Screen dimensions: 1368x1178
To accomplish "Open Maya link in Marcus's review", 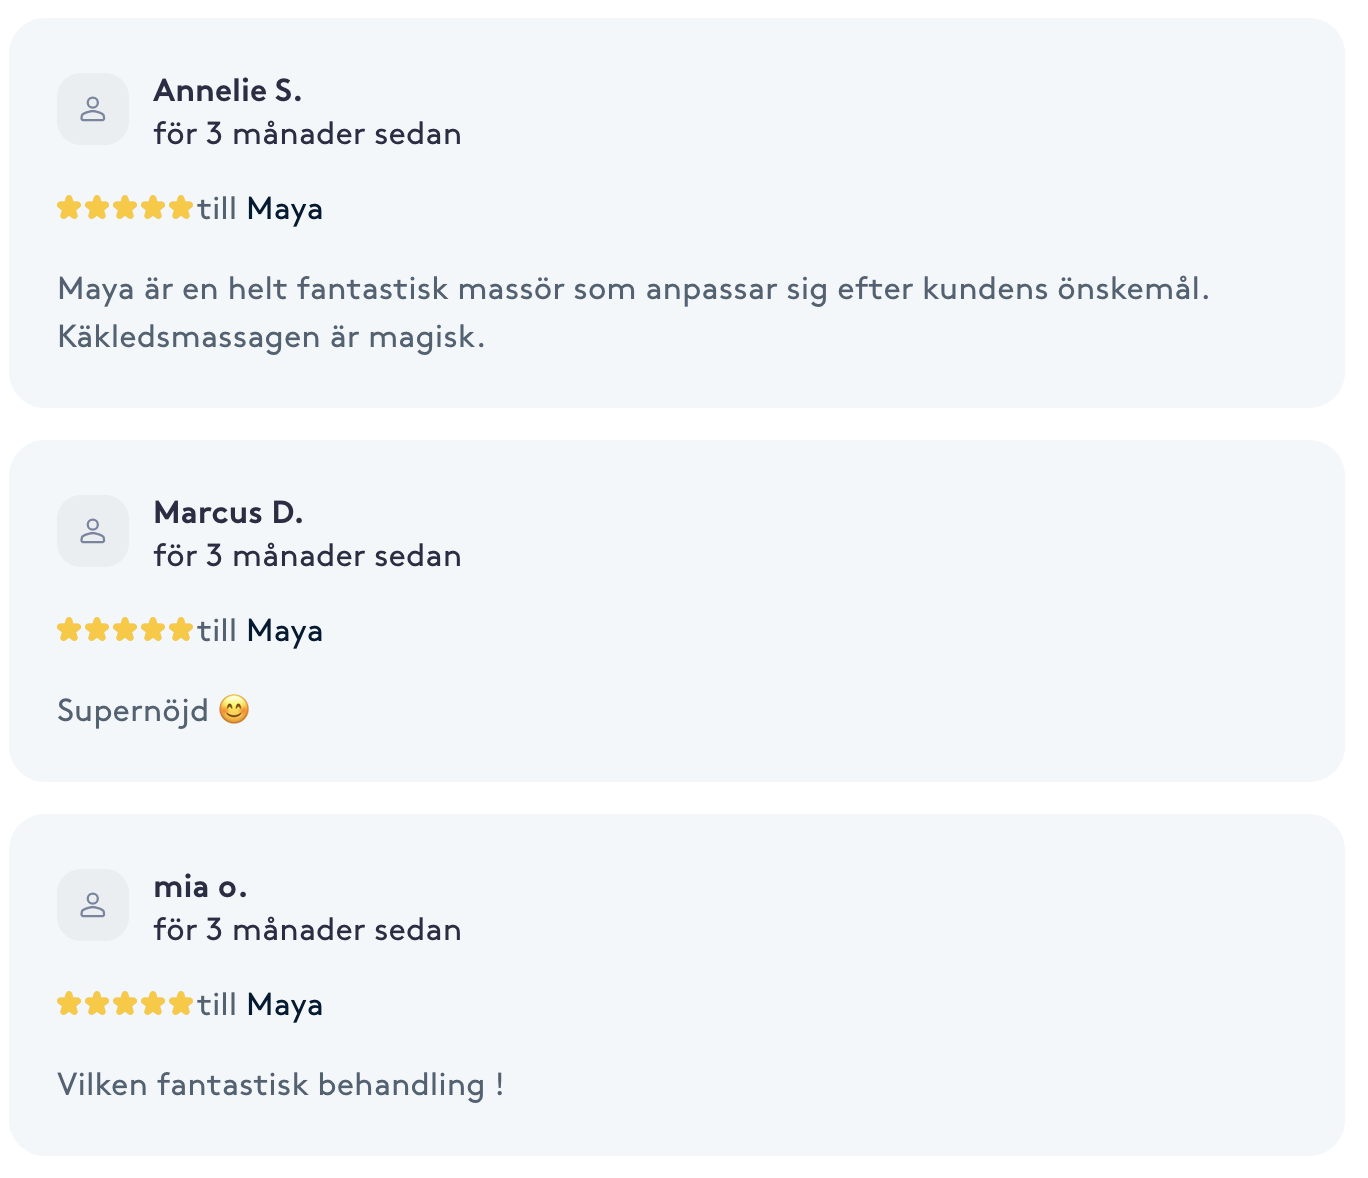I will click(x=285, y=631).
